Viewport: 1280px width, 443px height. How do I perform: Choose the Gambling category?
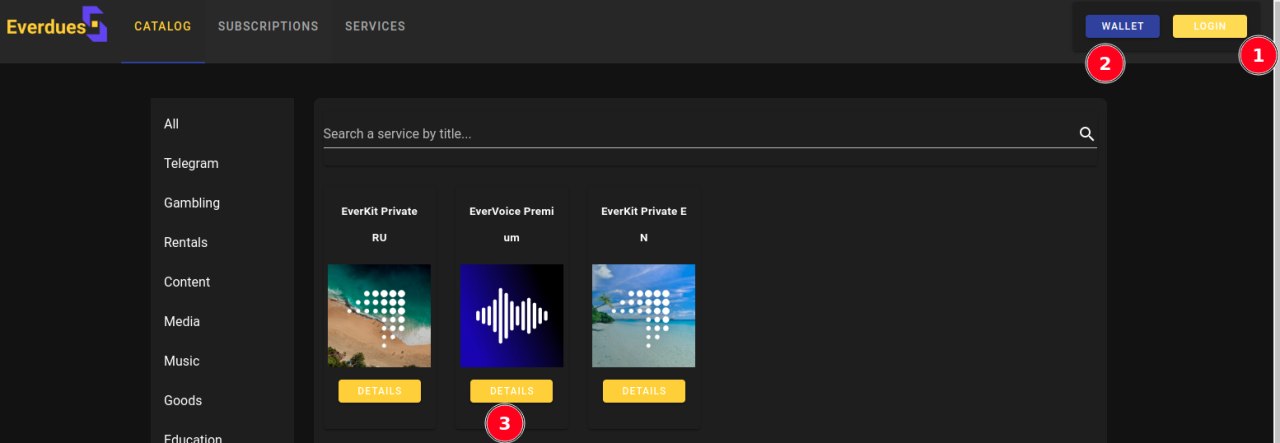pyautogui.click(x=192, y=203)
